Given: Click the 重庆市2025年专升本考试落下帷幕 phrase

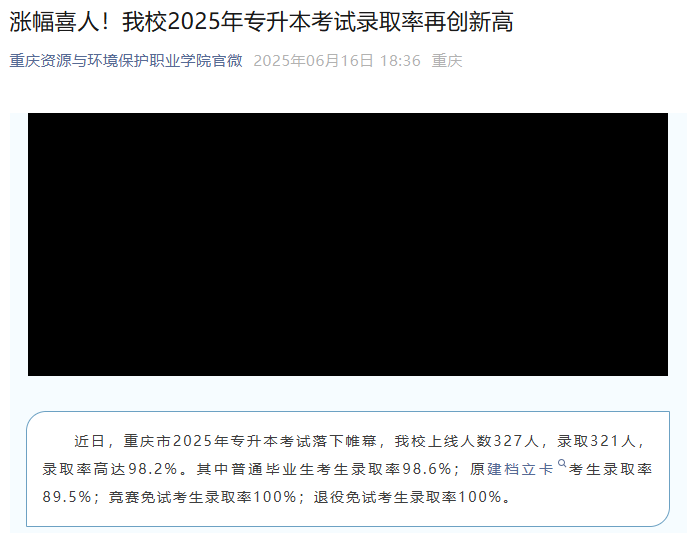Looking at the screenshot, I should [x=250, y=441].
